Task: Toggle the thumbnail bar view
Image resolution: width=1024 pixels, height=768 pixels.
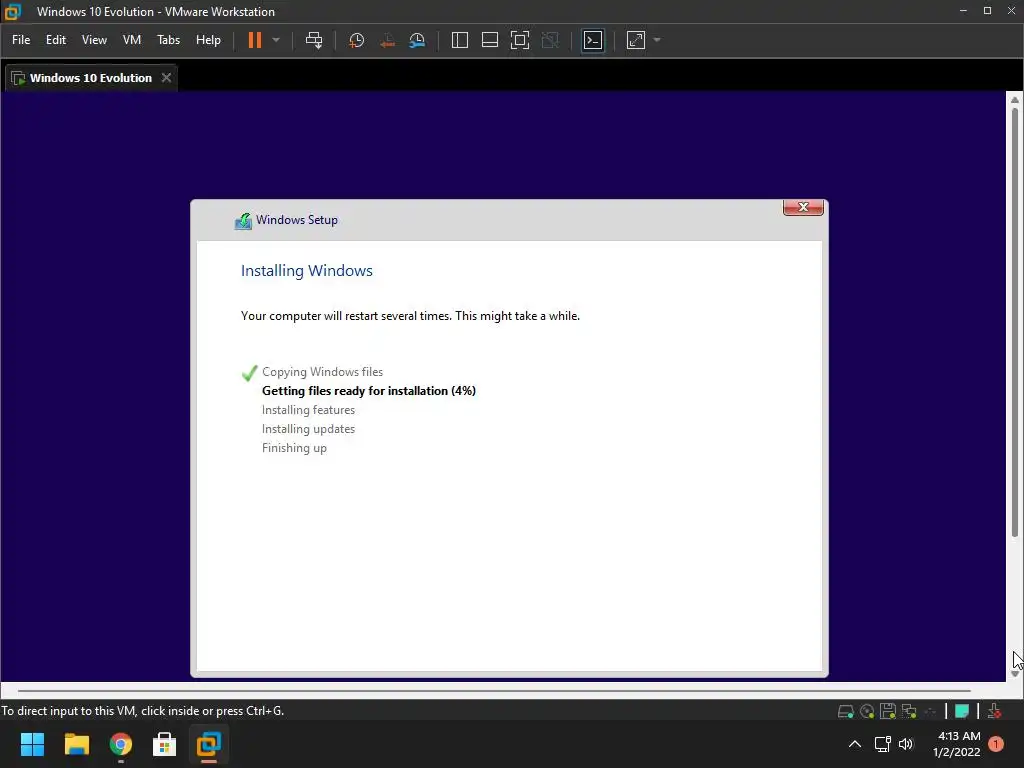Action: [x=490, y=40]
